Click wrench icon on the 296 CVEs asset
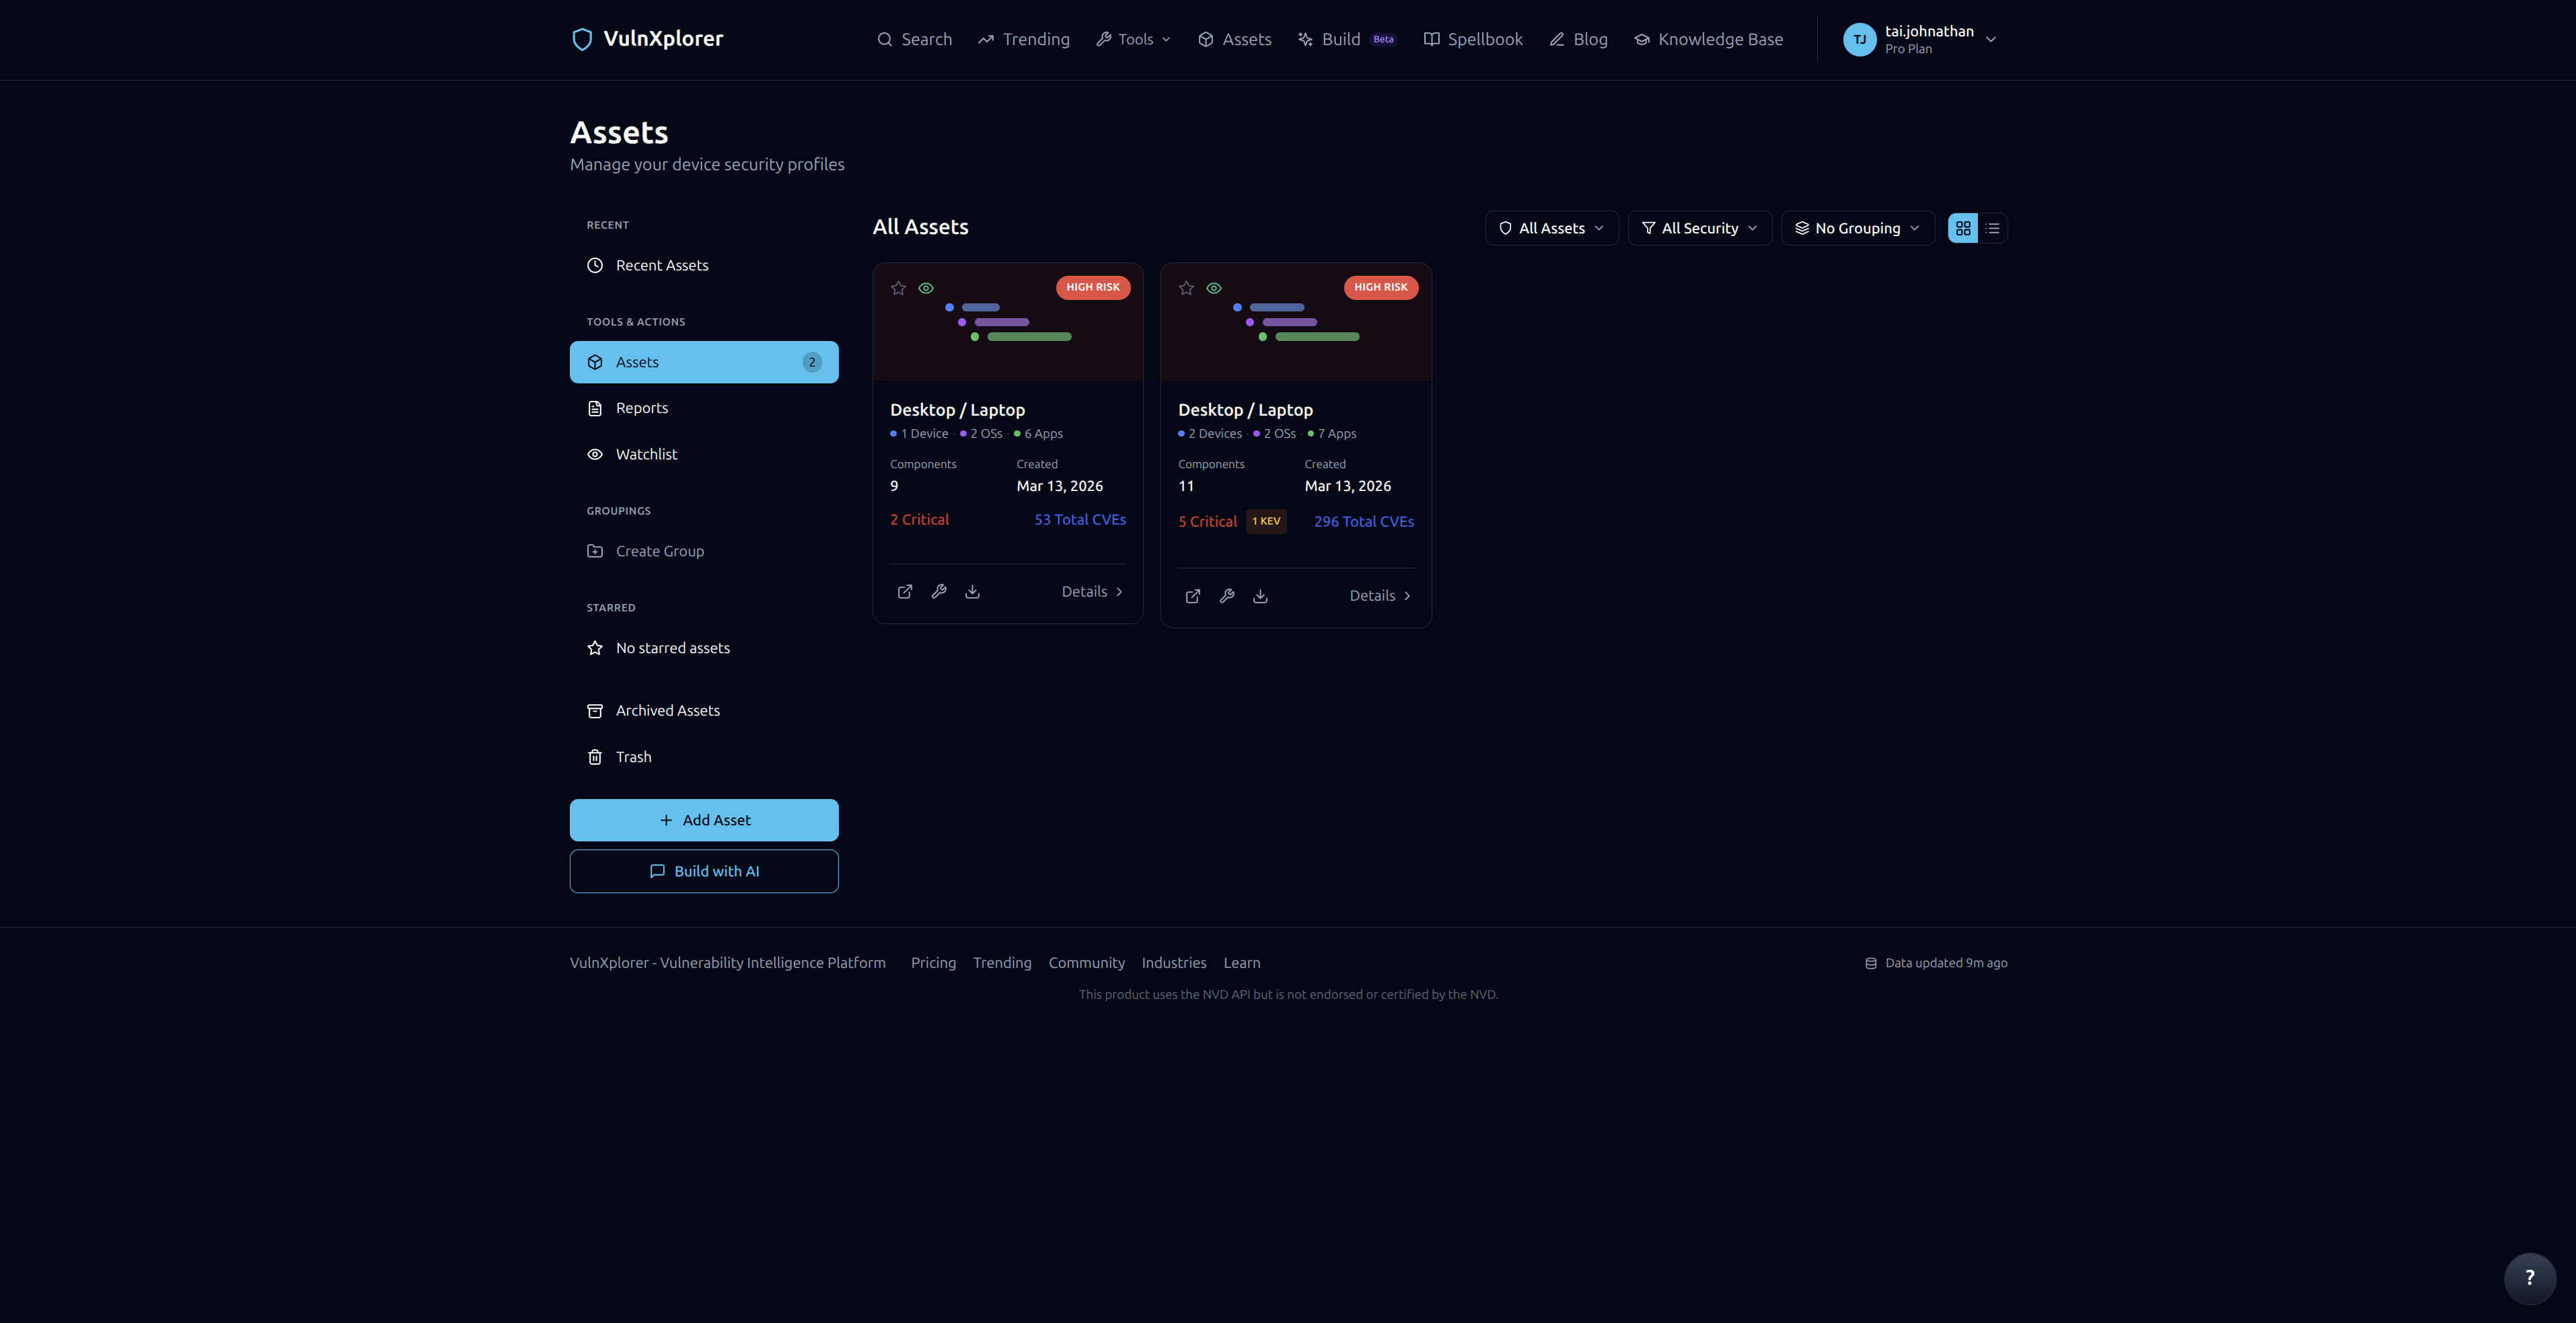Image resolution: width=2576 pixels, height=1323 pixels. click(x=1227, y=596)
